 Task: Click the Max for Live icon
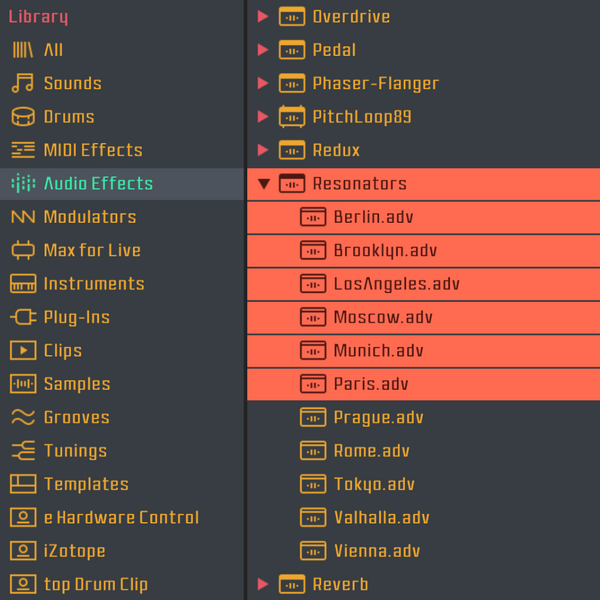pyautogui.click(x=22, y=250)
